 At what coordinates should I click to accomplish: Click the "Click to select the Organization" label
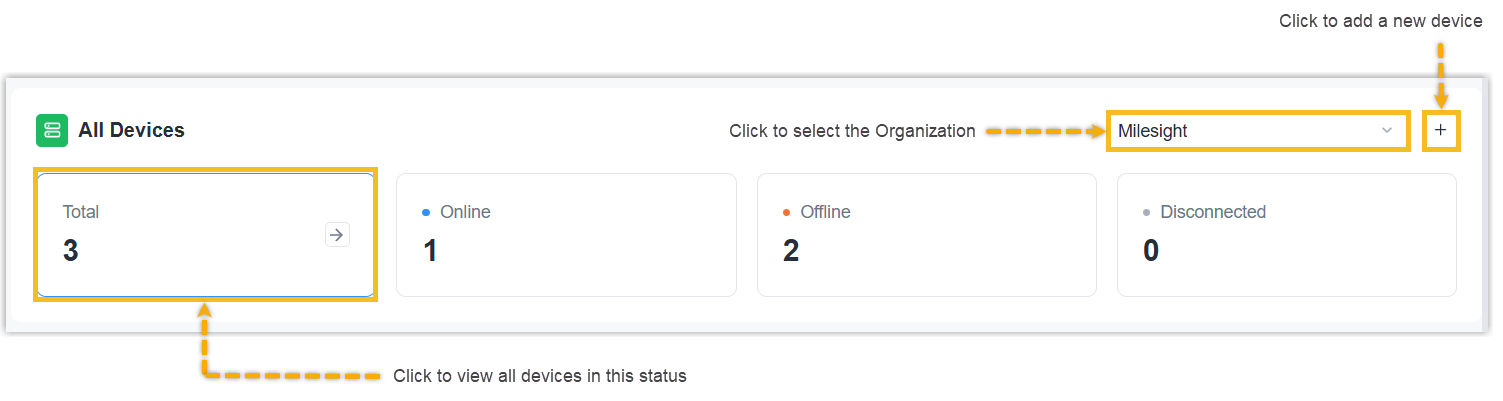click(852, 131)
